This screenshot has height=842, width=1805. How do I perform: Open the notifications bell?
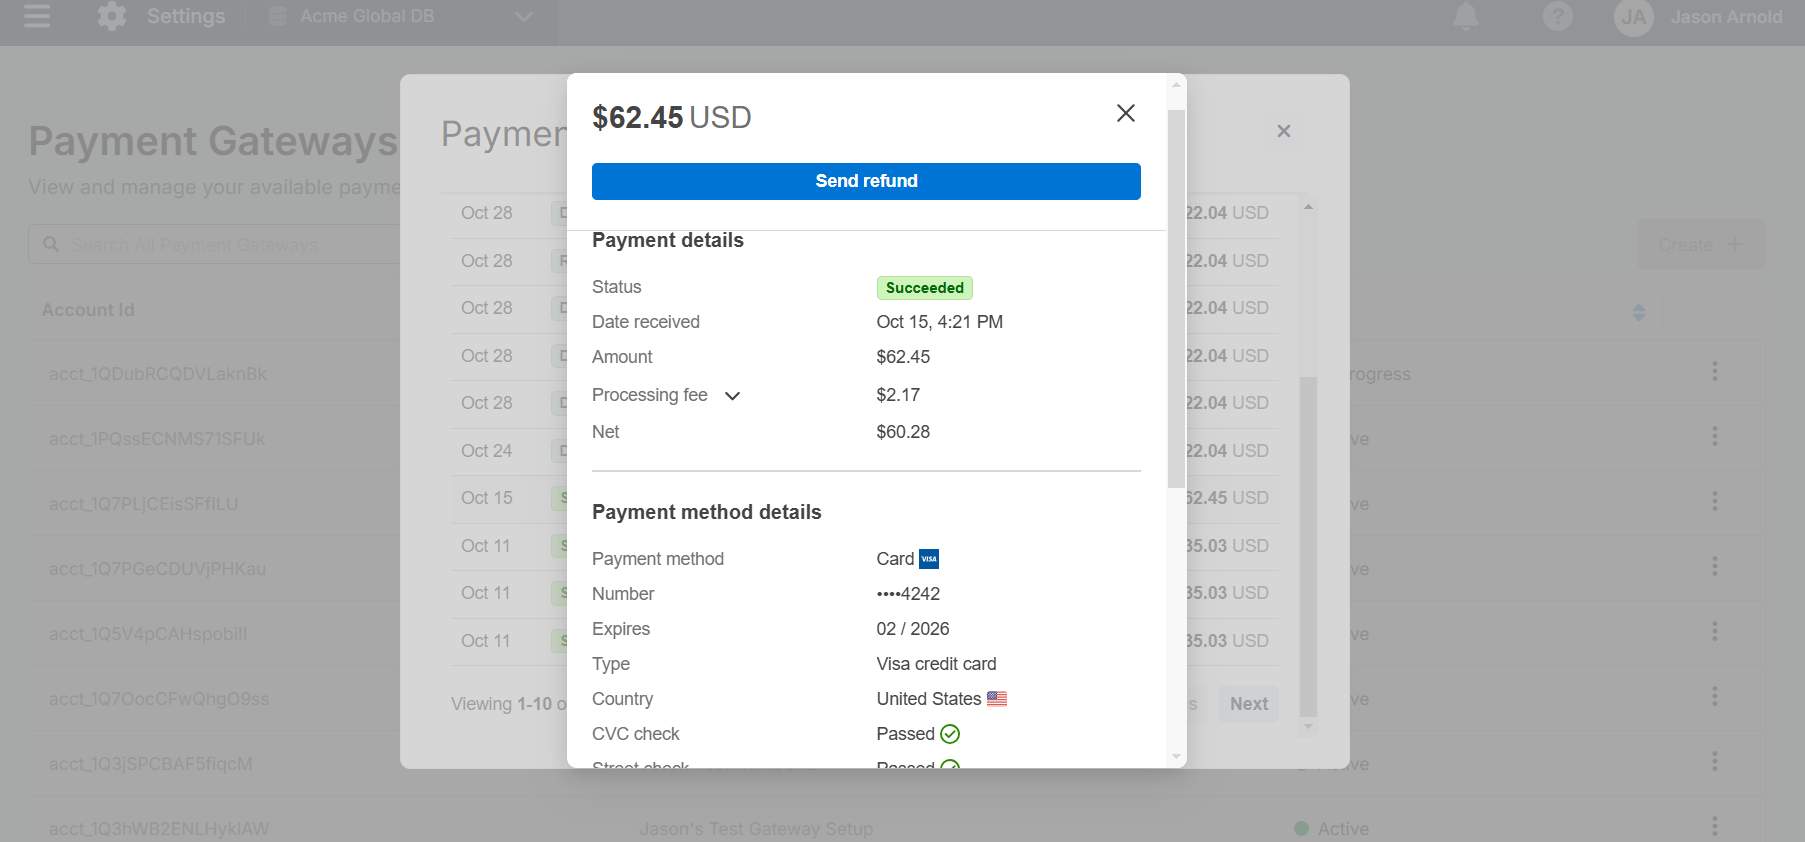[x=1465, y=17]
